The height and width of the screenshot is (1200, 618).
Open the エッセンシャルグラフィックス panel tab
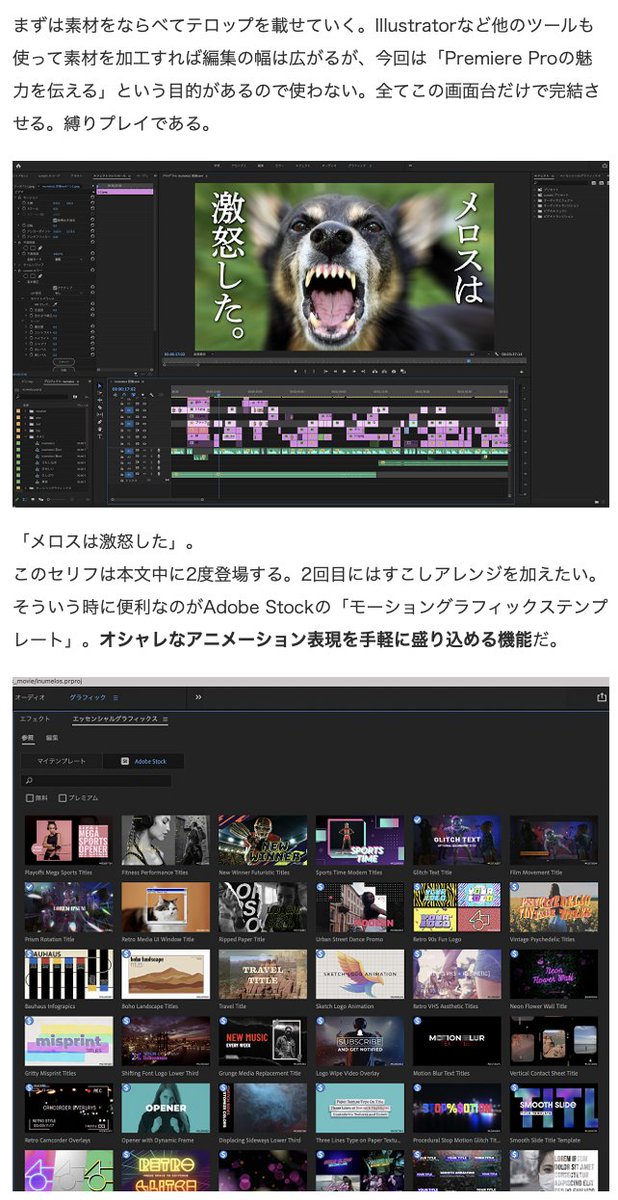[x=115, y=719]
